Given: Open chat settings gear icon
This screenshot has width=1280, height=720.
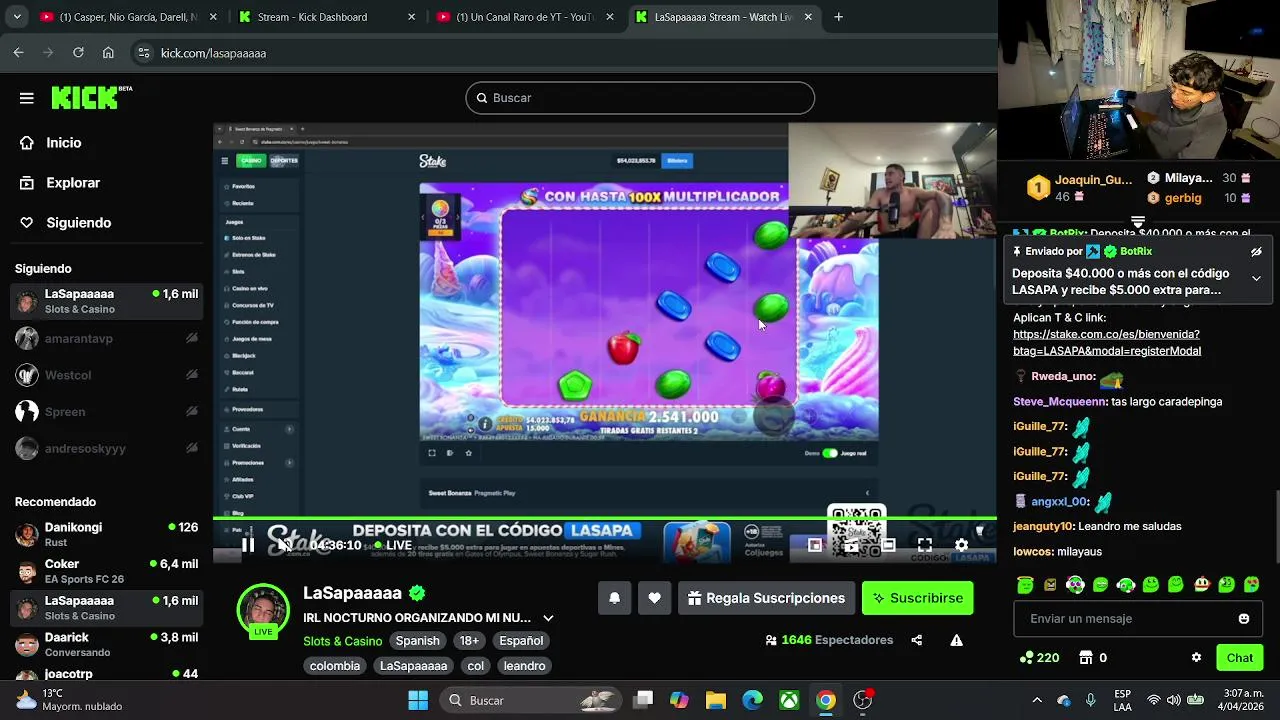Looking at the screenshot, I should pyautogui.click(x=1196, y=658).
